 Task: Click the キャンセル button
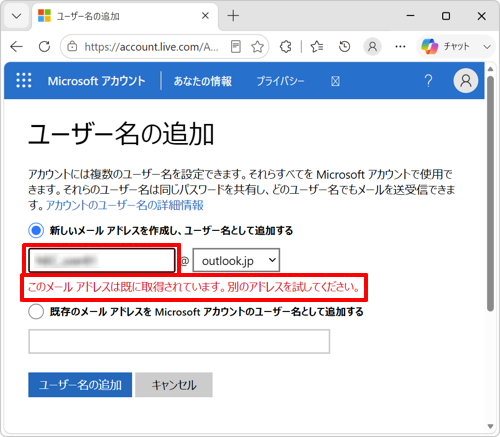point(174,385)
